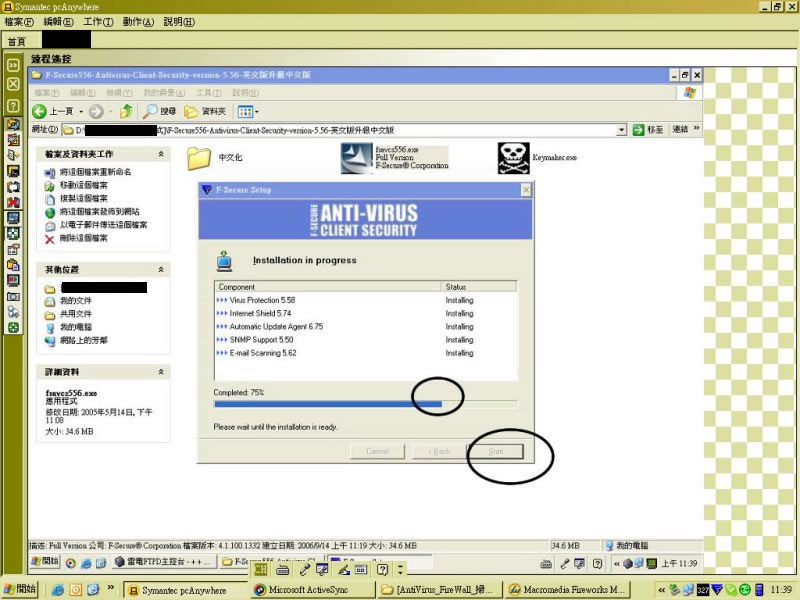Image resolution: width=800 pixels, height=600 pixels.
Task: Switch to the 首頁 tab
Action: pos(17,42)
